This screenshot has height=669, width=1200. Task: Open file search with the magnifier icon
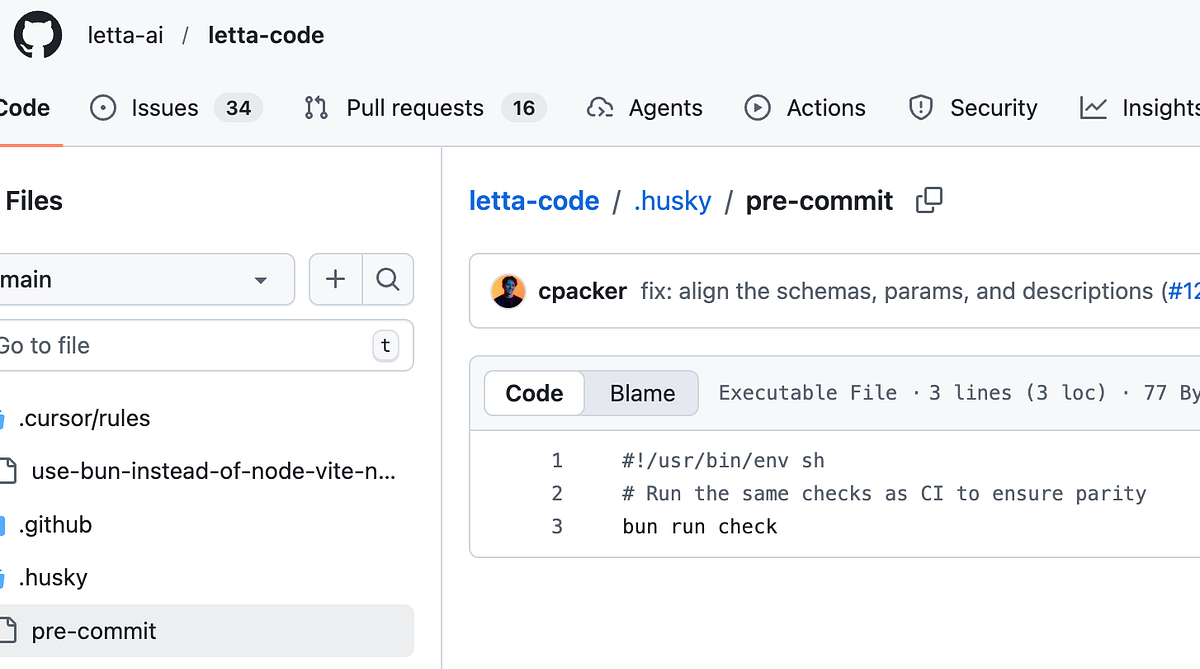click(388, 279)
